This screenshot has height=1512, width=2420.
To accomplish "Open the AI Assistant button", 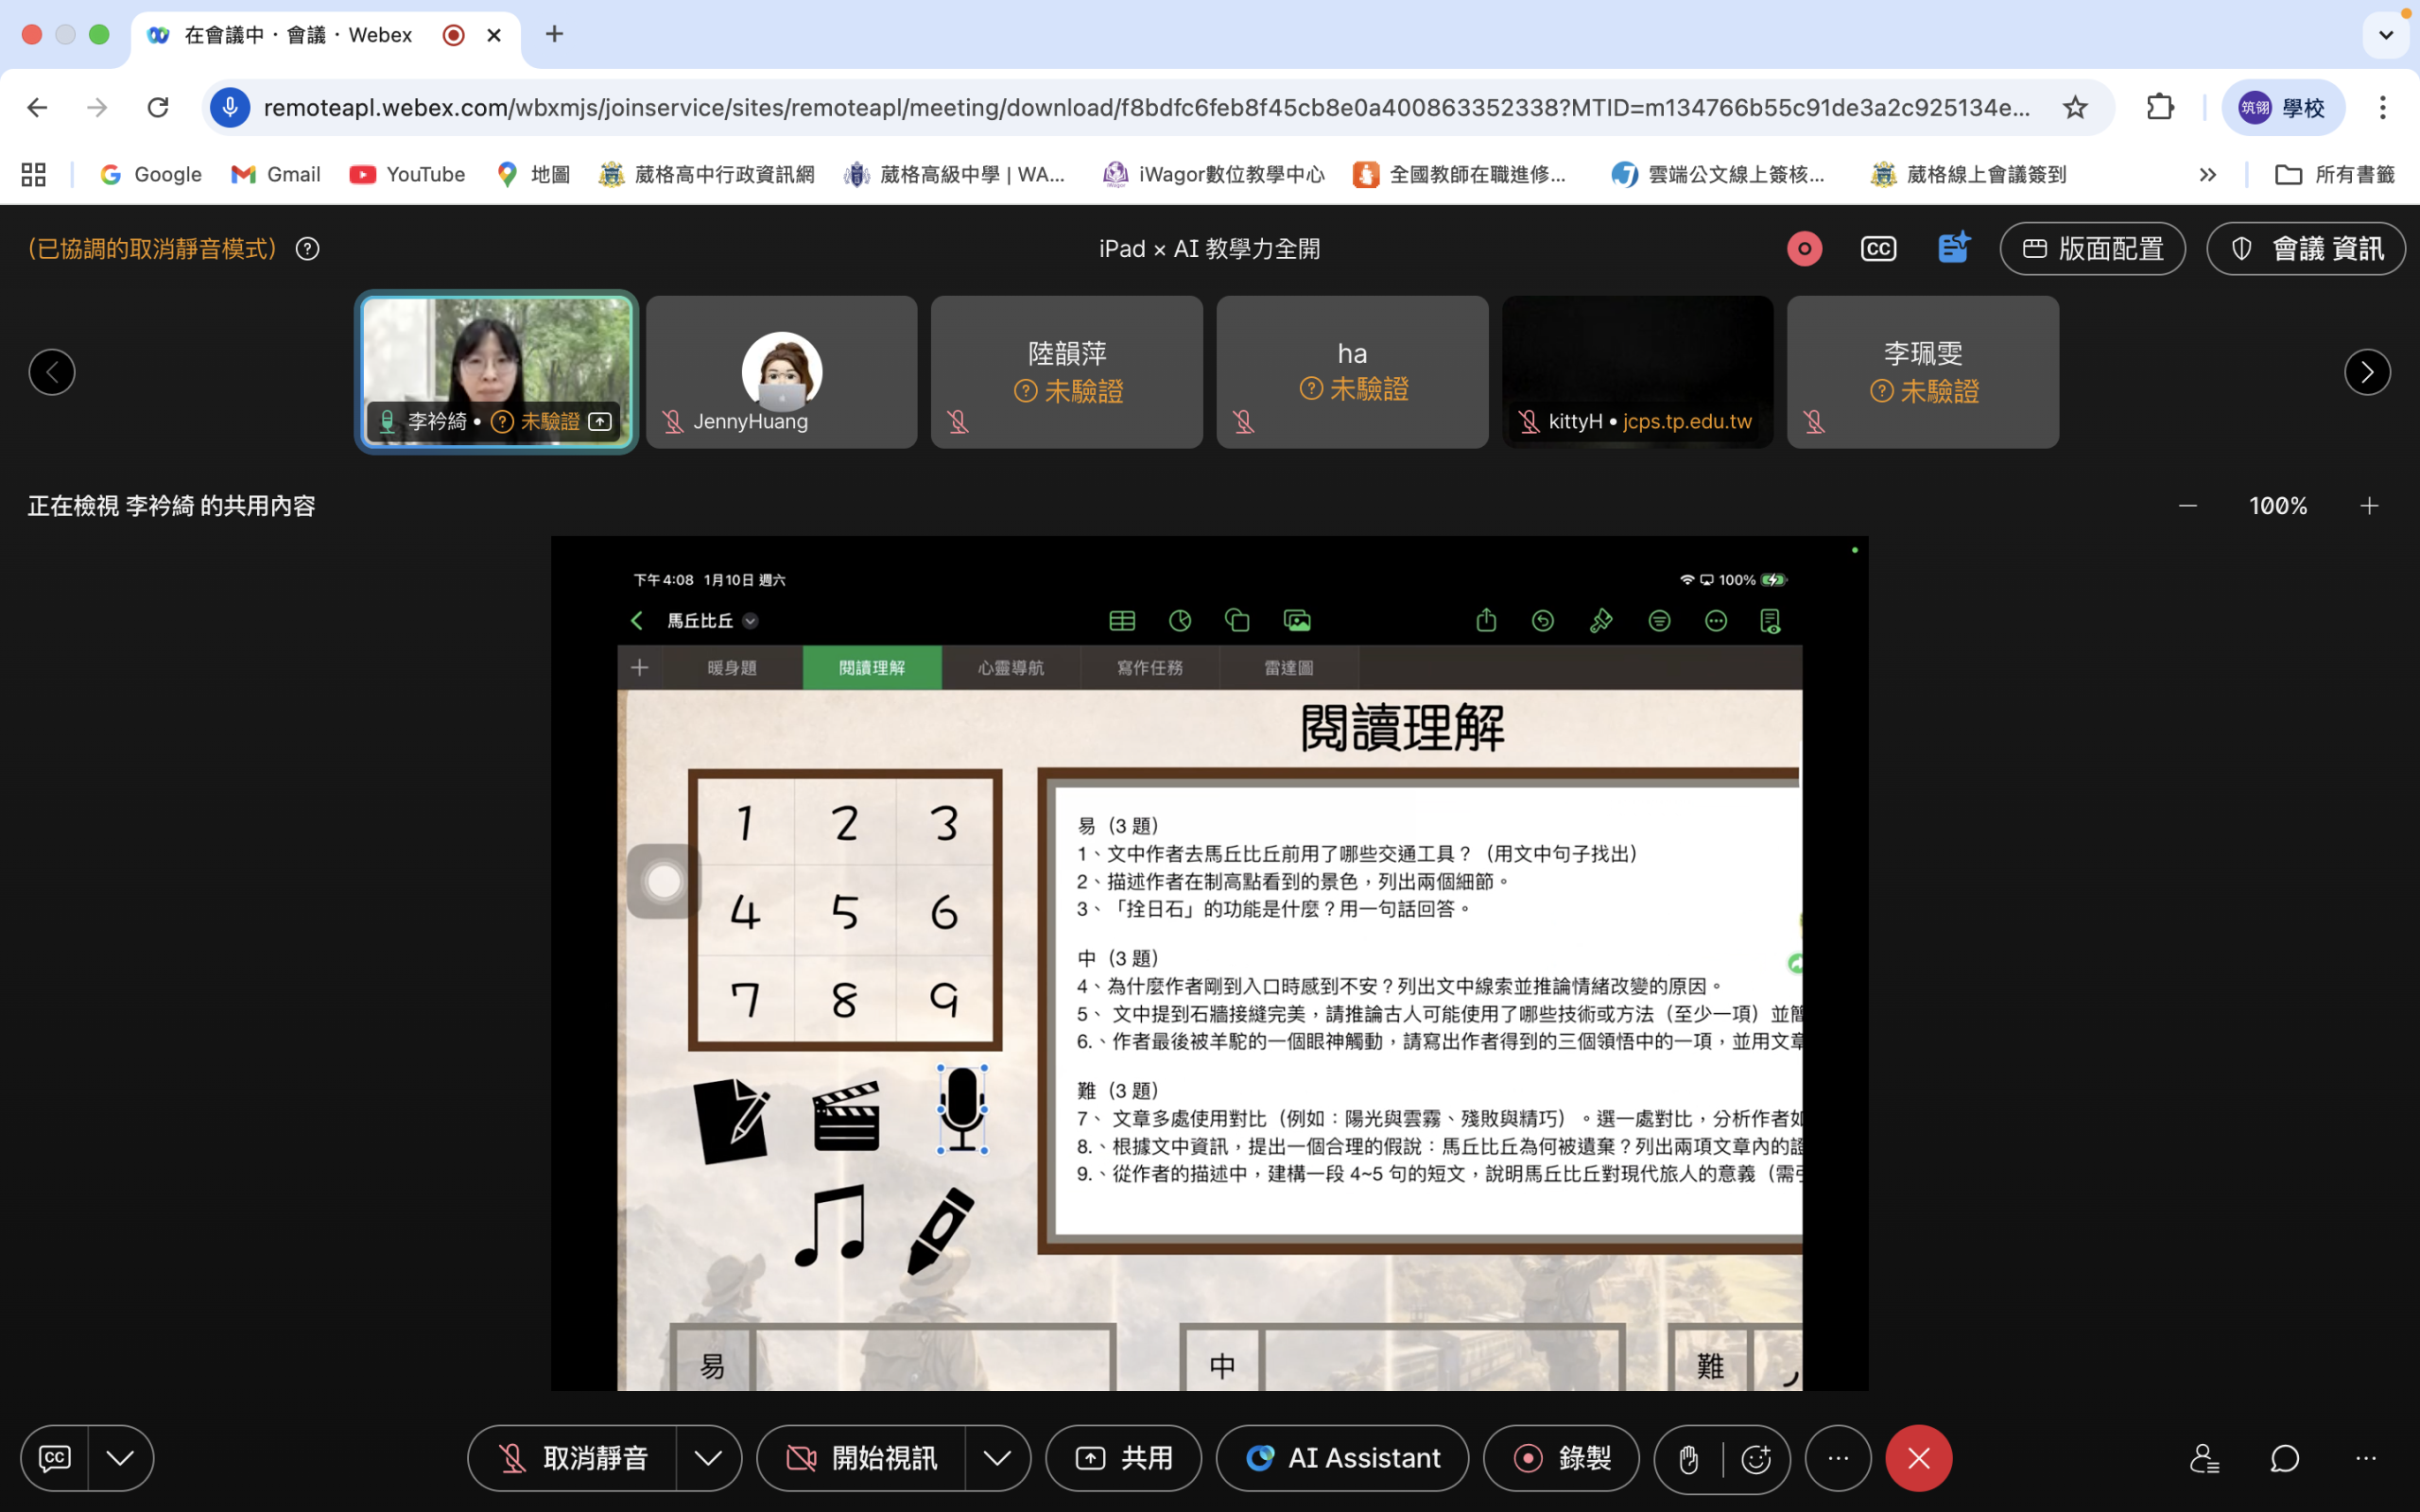I will pos(1342,1458).
